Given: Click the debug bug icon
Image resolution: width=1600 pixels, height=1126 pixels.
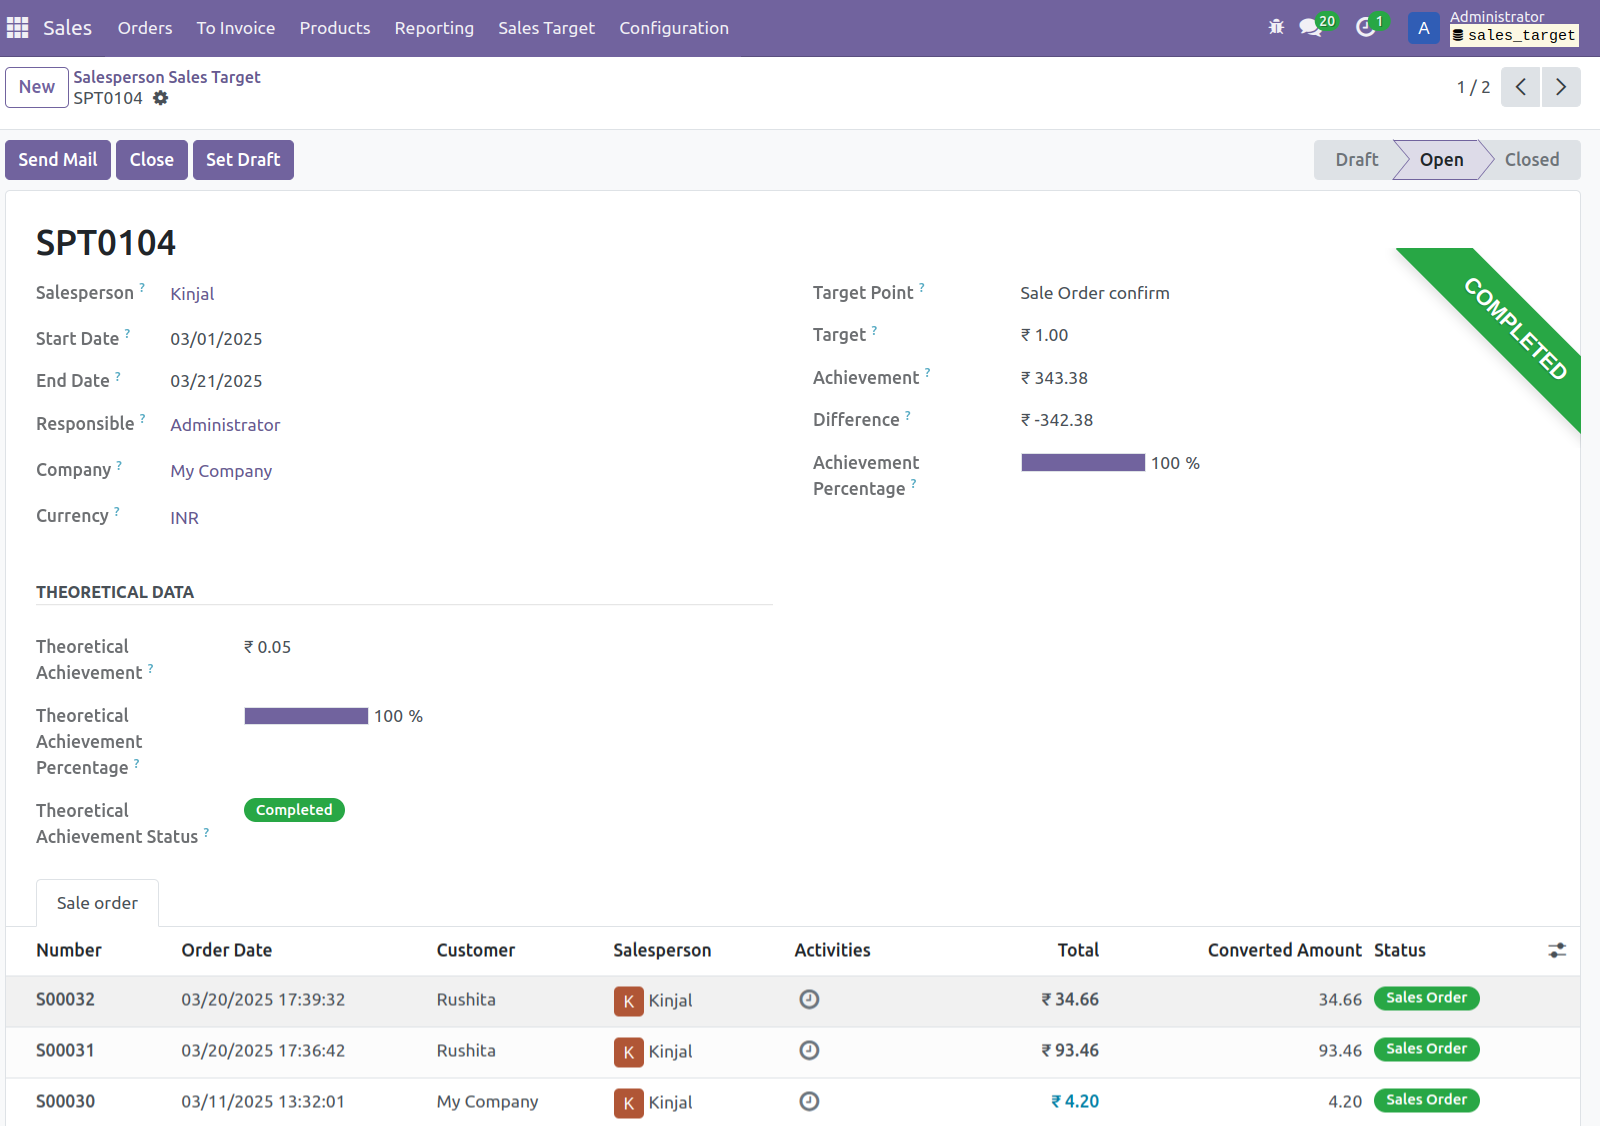Looking at the screenshot, I should 1276,27.
